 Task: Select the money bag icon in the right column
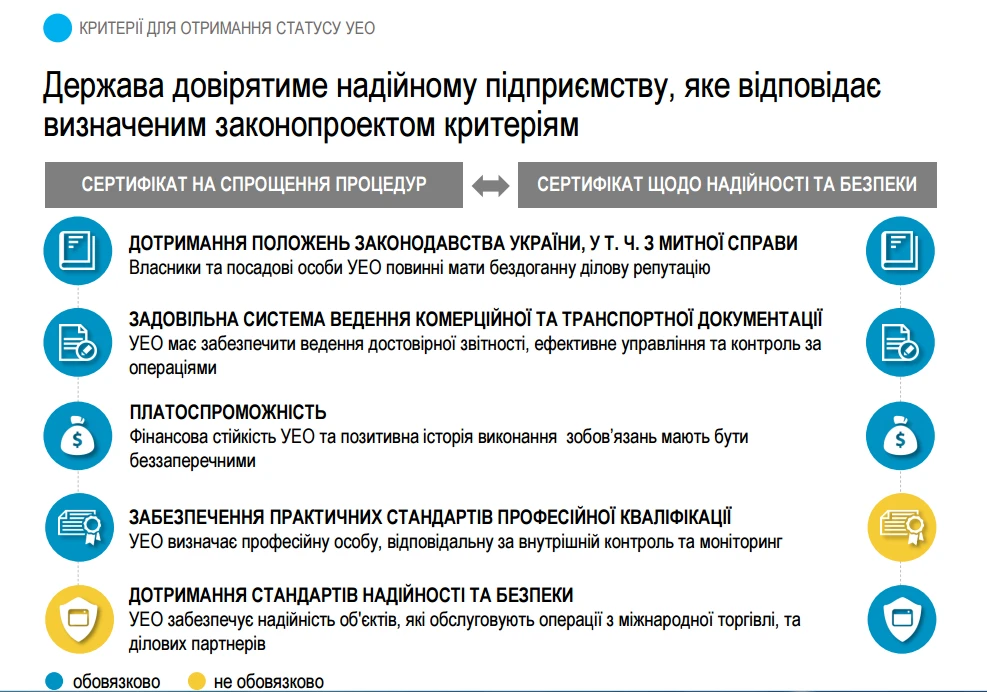pyautogui.click(x=899, y=435)
